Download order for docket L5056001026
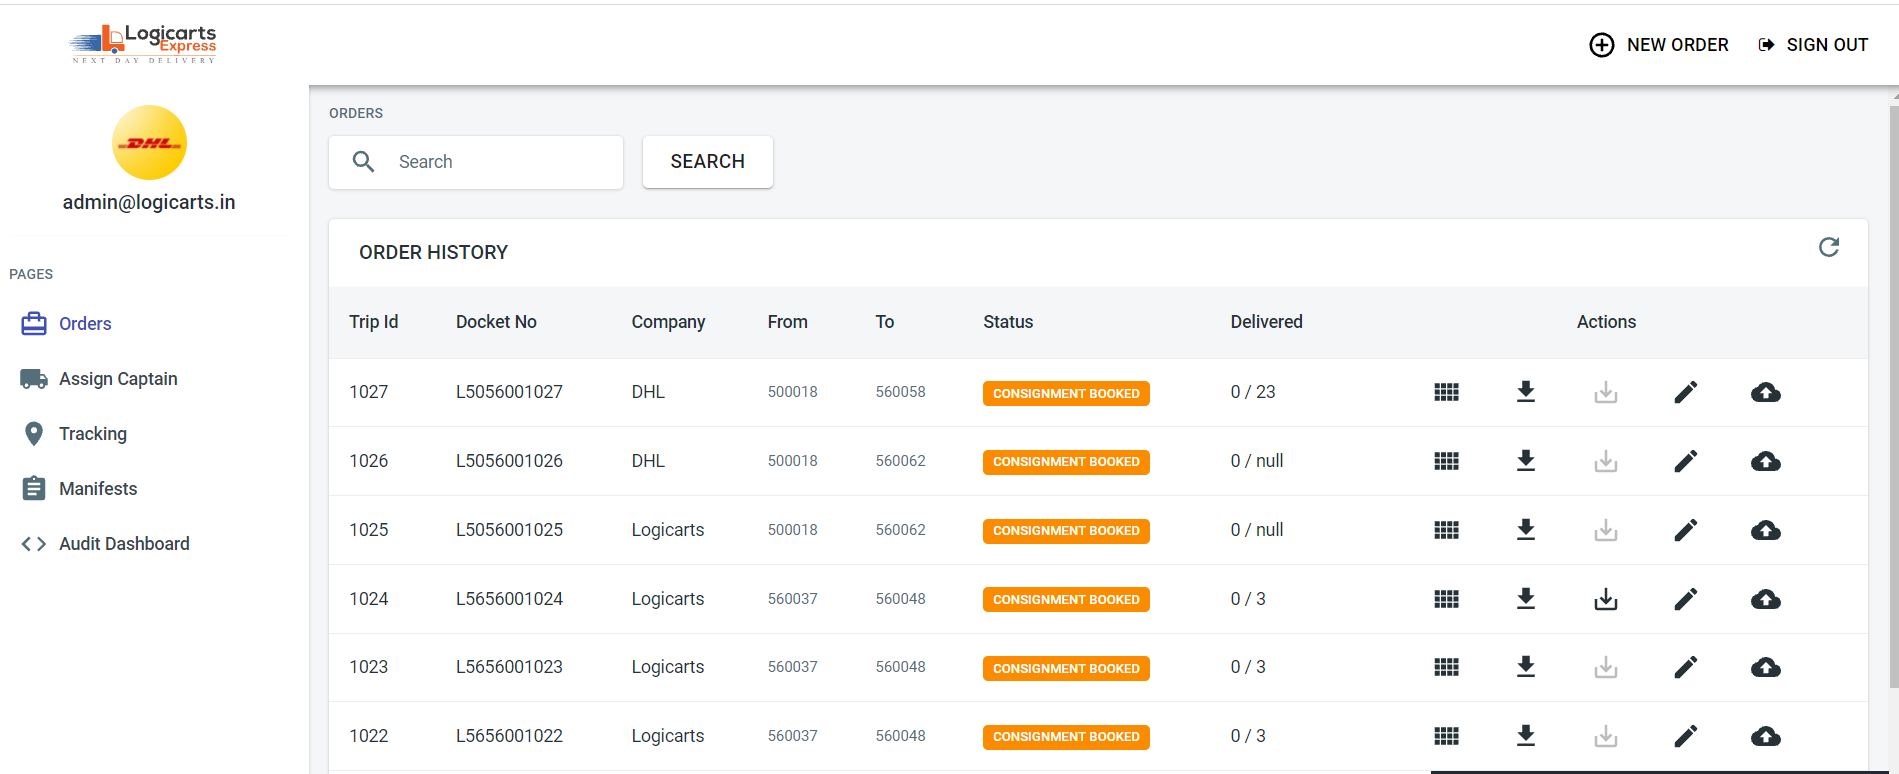Viewport: 1899px width, 774px height. click(1525, 461)
